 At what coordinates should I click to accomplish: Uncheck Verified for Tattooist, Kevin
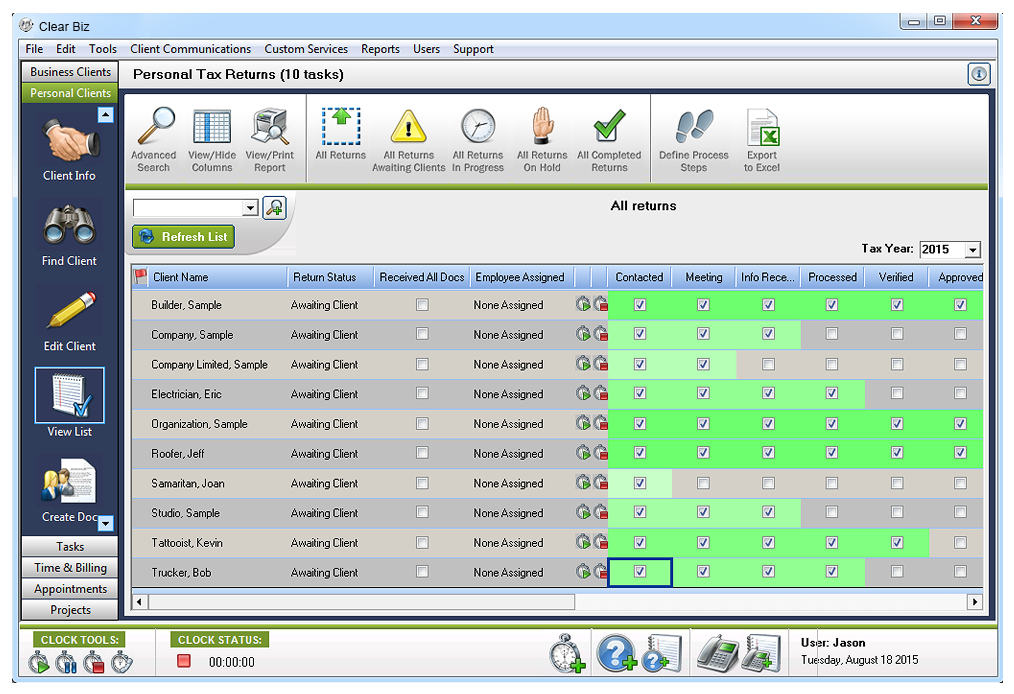pyautogui.click(x=896, y=542)
